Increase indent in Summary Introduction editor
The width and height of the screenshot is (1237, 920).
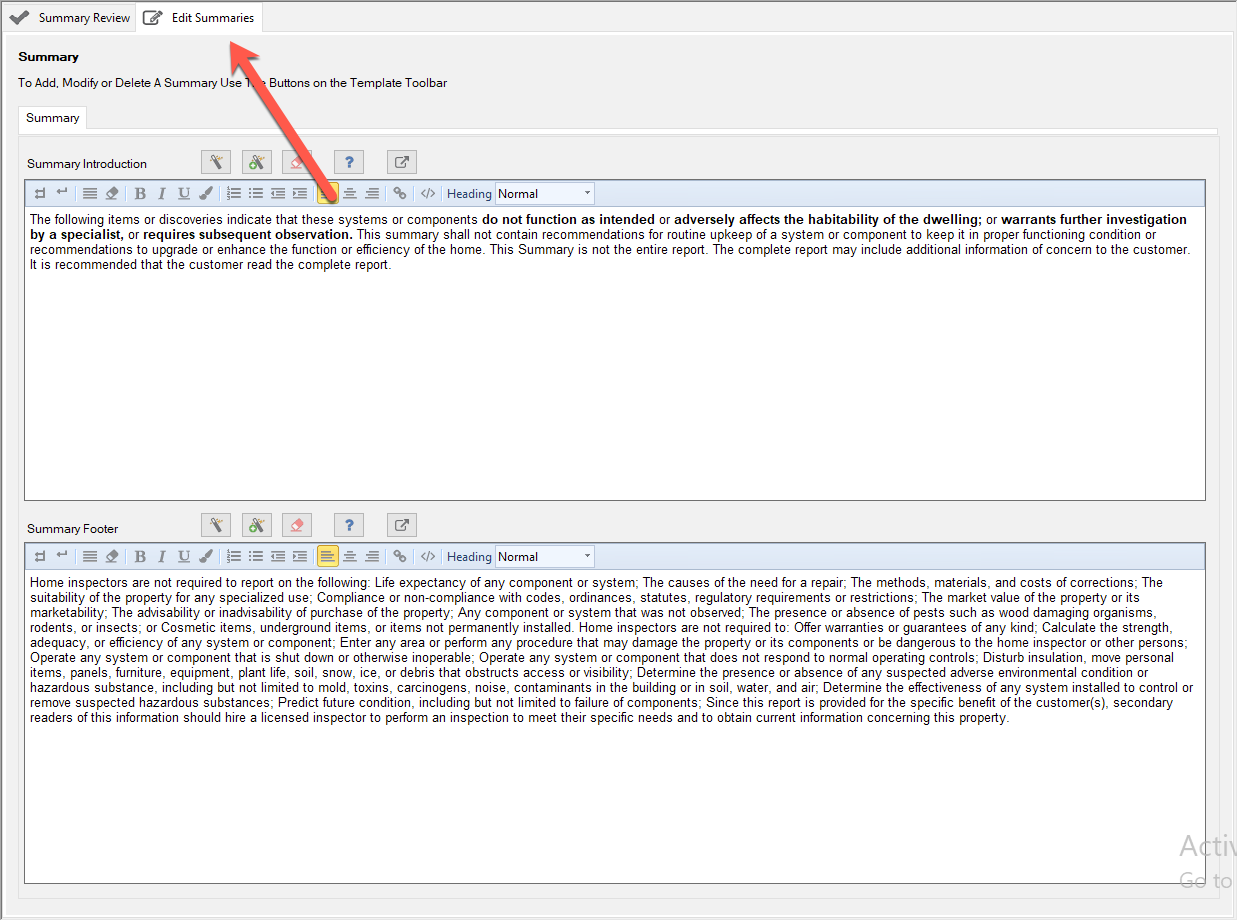point(299,194)
